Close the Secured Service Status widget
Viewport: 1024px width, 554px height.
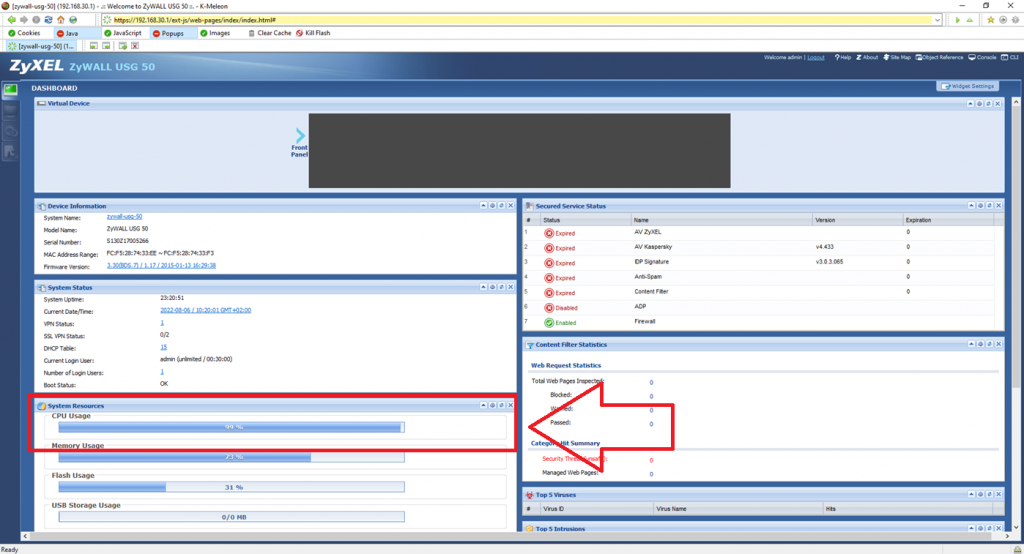click(999, 206)
